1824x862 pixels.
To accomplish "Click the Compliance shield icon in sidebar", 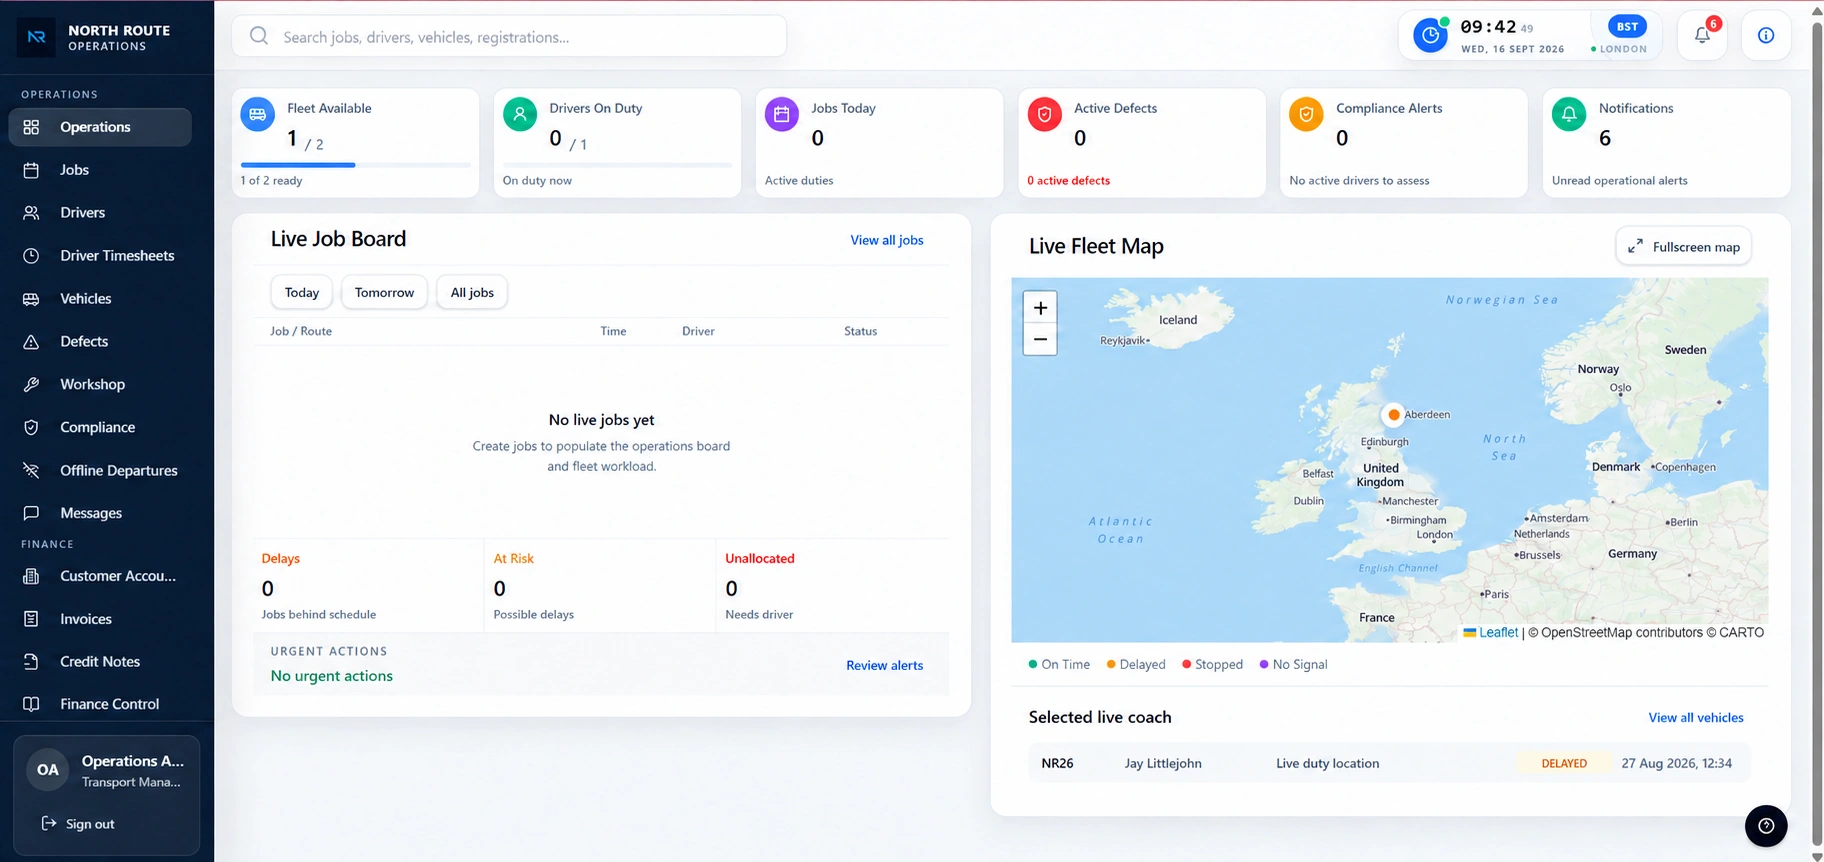I will pos(31,428).
